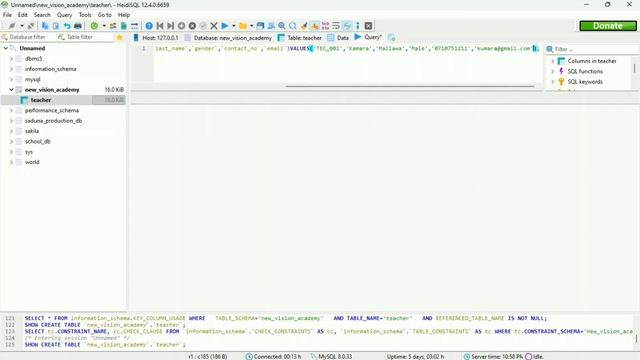The image size is (640, 360).
Task: Click the blue help icon
Action: pyautogui.click(x=149, y=26)
